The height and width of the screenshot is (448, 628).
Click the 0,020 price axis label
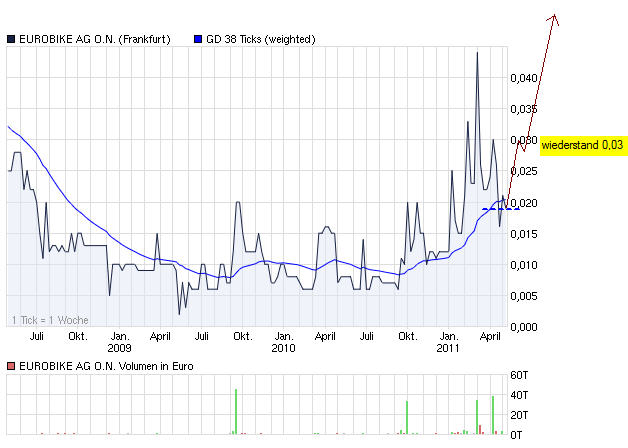pyautogui.click(x=524, y=202)
